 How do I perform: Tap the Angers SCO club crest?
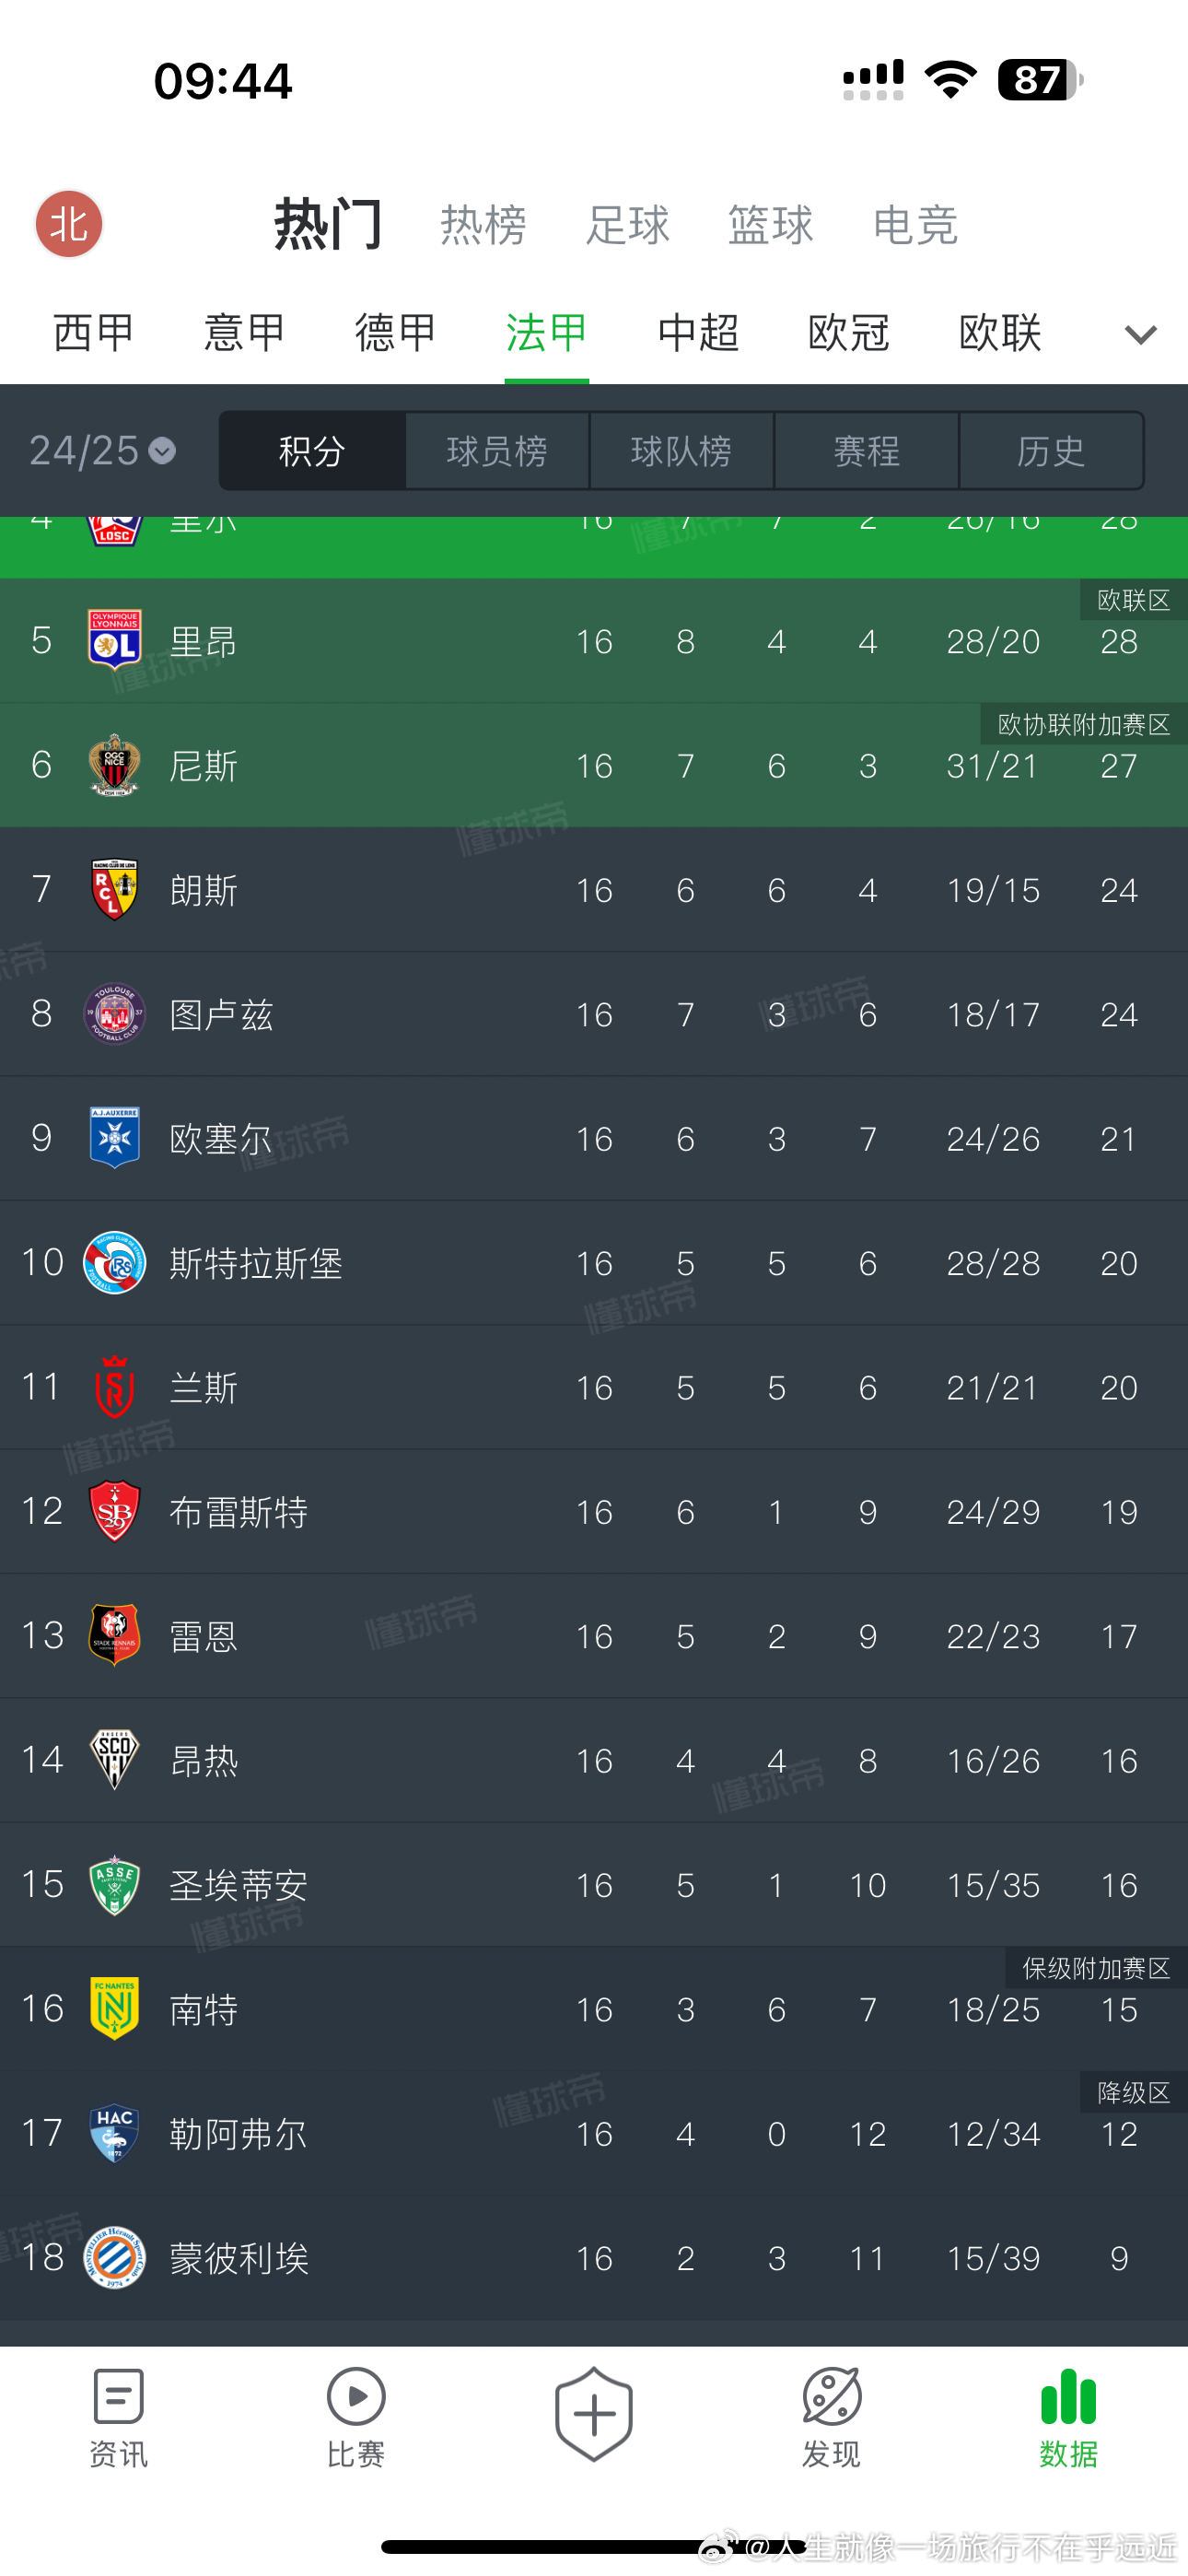tap(114, 1759)
